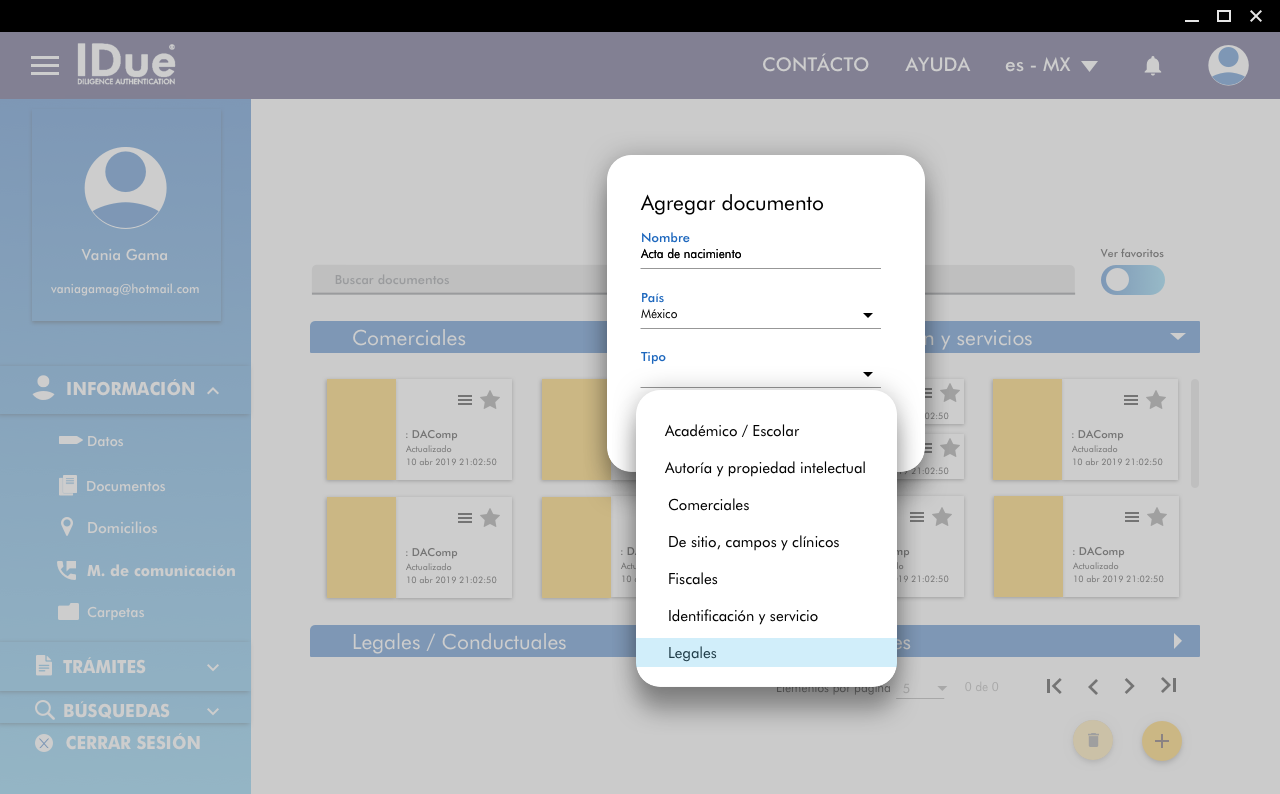Toggle the Ver favoritos switch
The height and width of the screenshot is (794, 1280).
coord(1132,280)
